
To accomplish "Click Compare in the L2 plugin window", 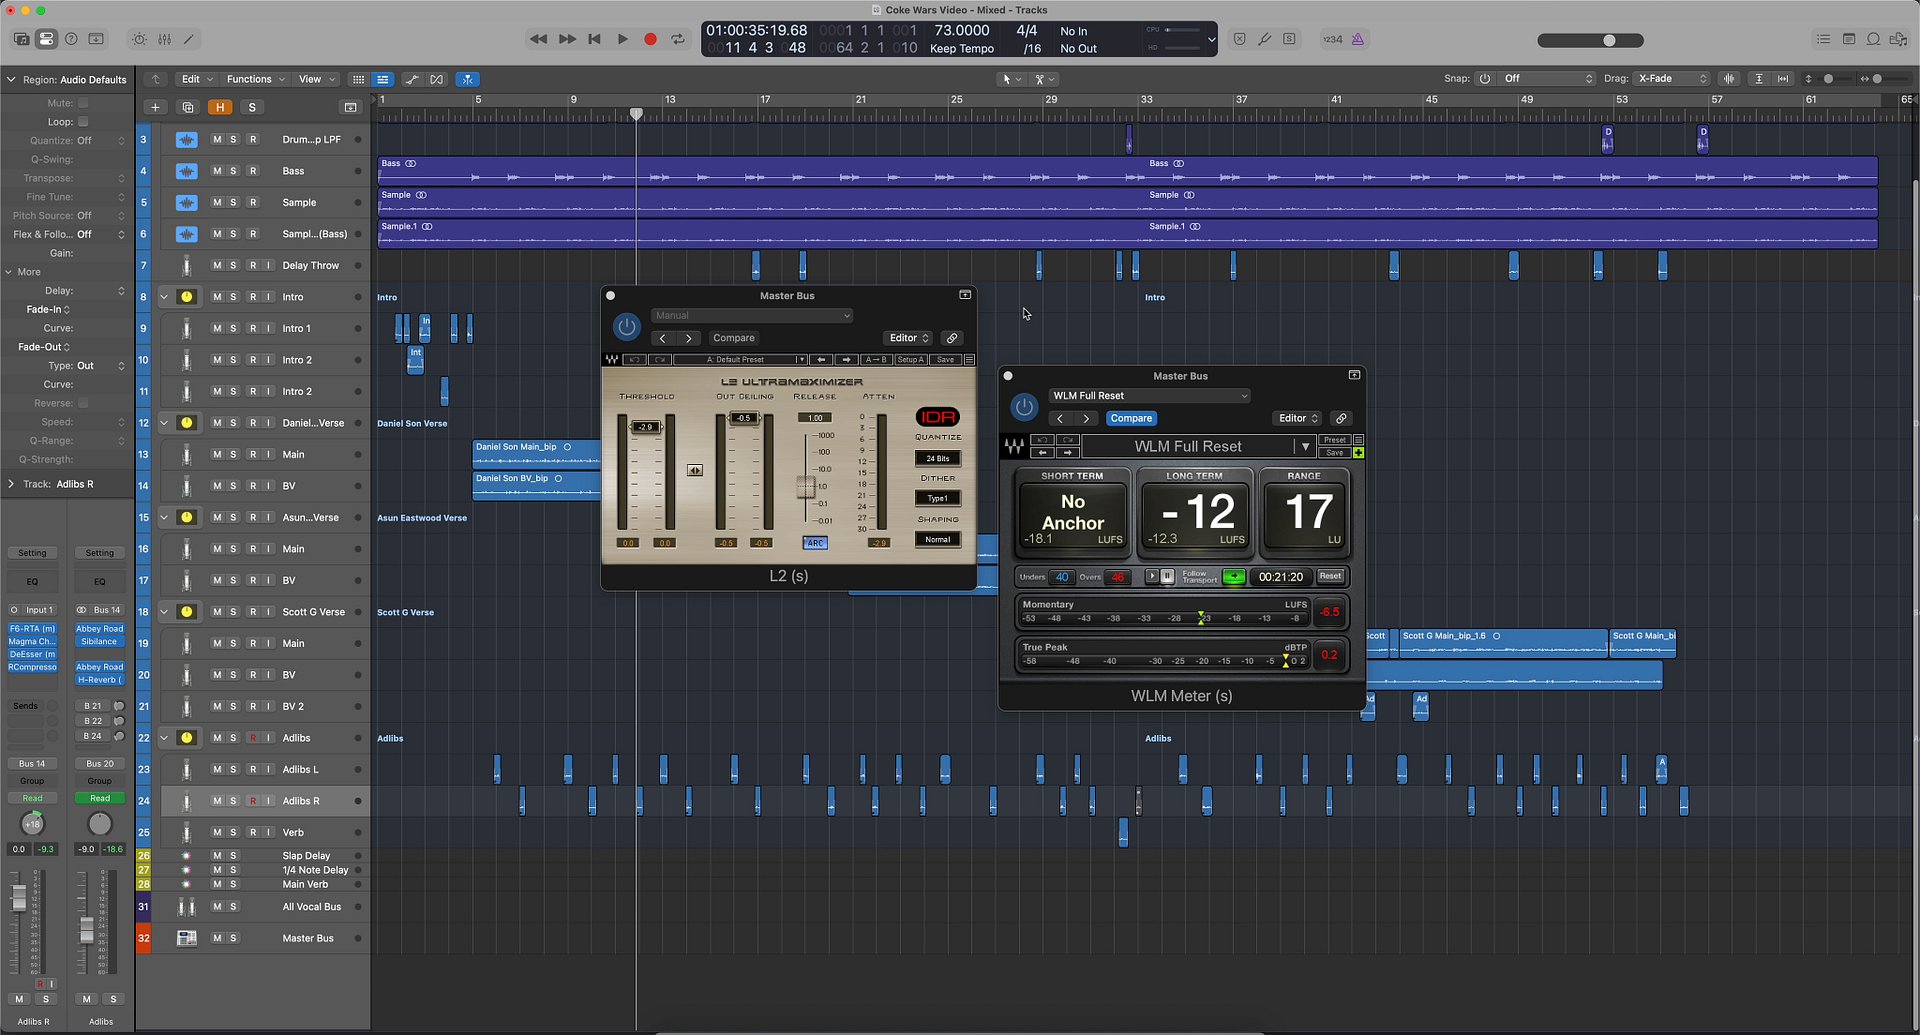I will [733, 338].
